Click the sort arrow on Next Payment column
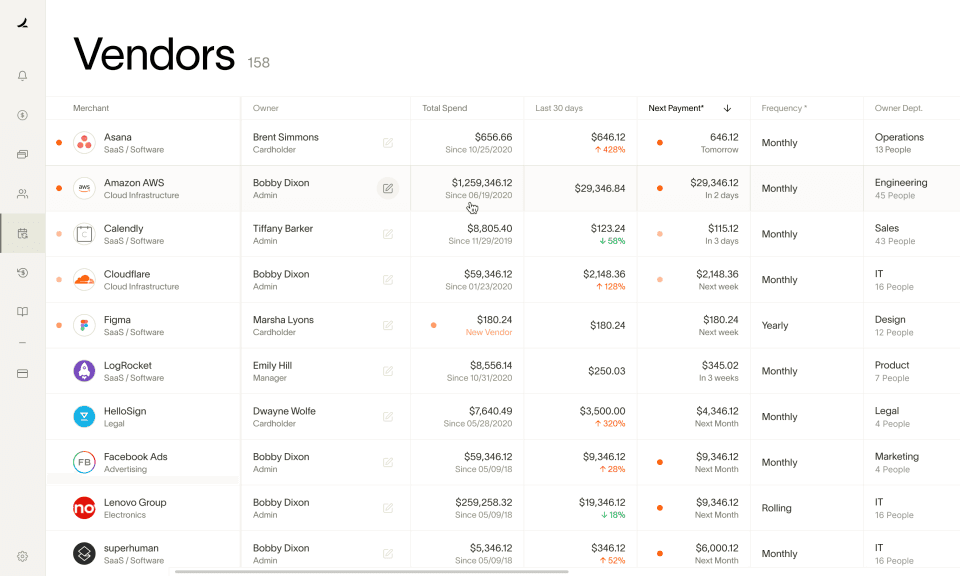 coord(728,108)
